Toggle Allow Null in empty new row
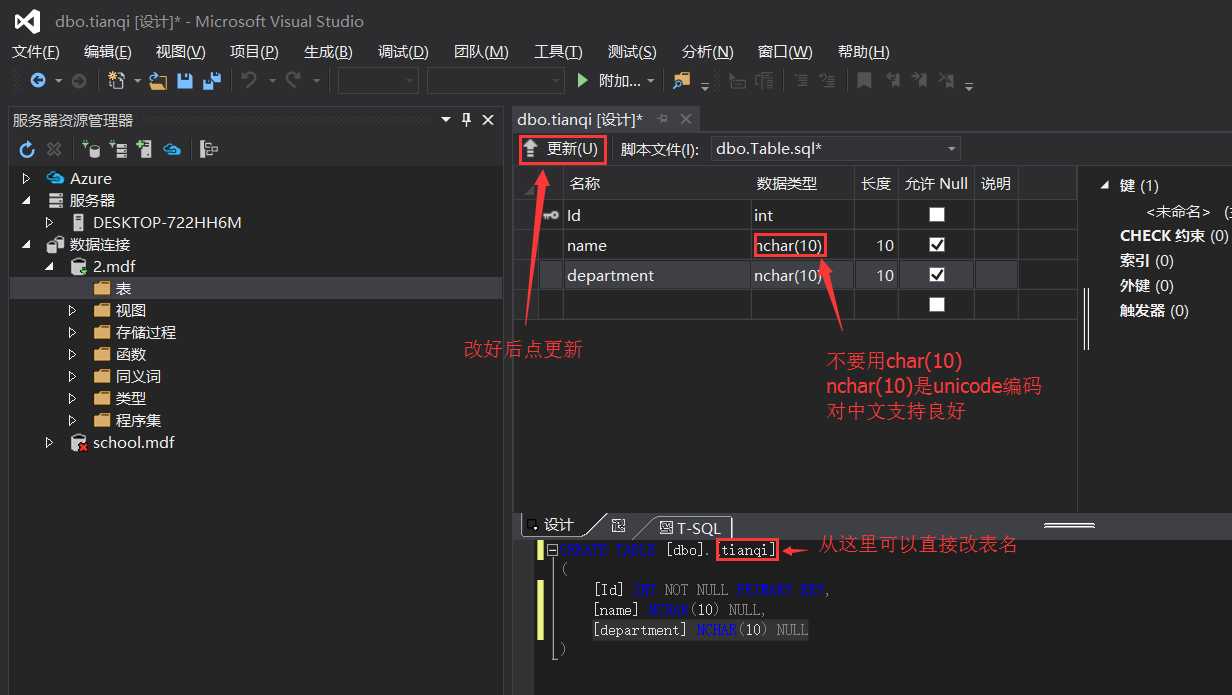The height and width of the screenshot is (695, 1232). (x=937, y=305)
